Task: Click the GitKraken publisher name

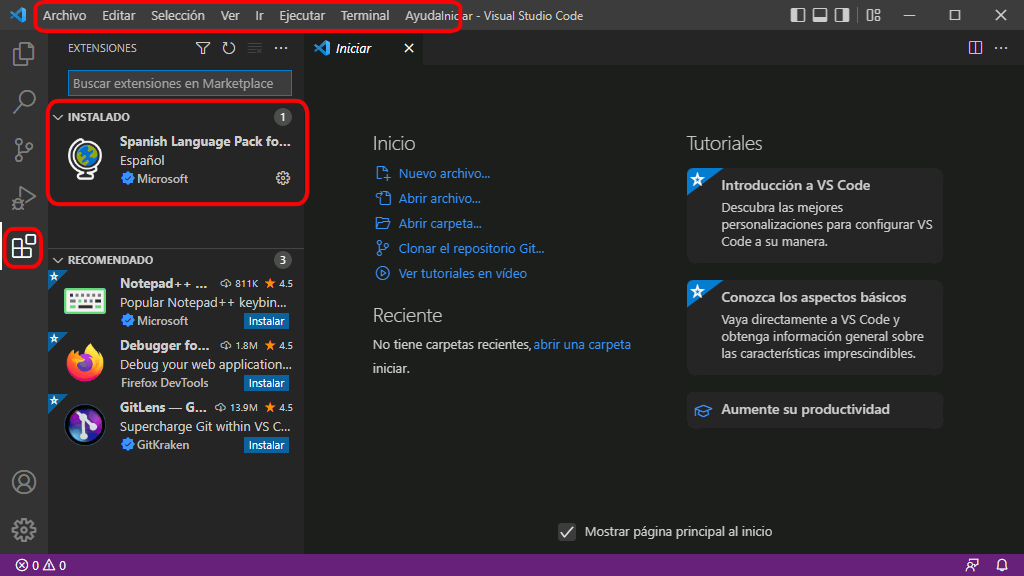Action: pos(163,445)
